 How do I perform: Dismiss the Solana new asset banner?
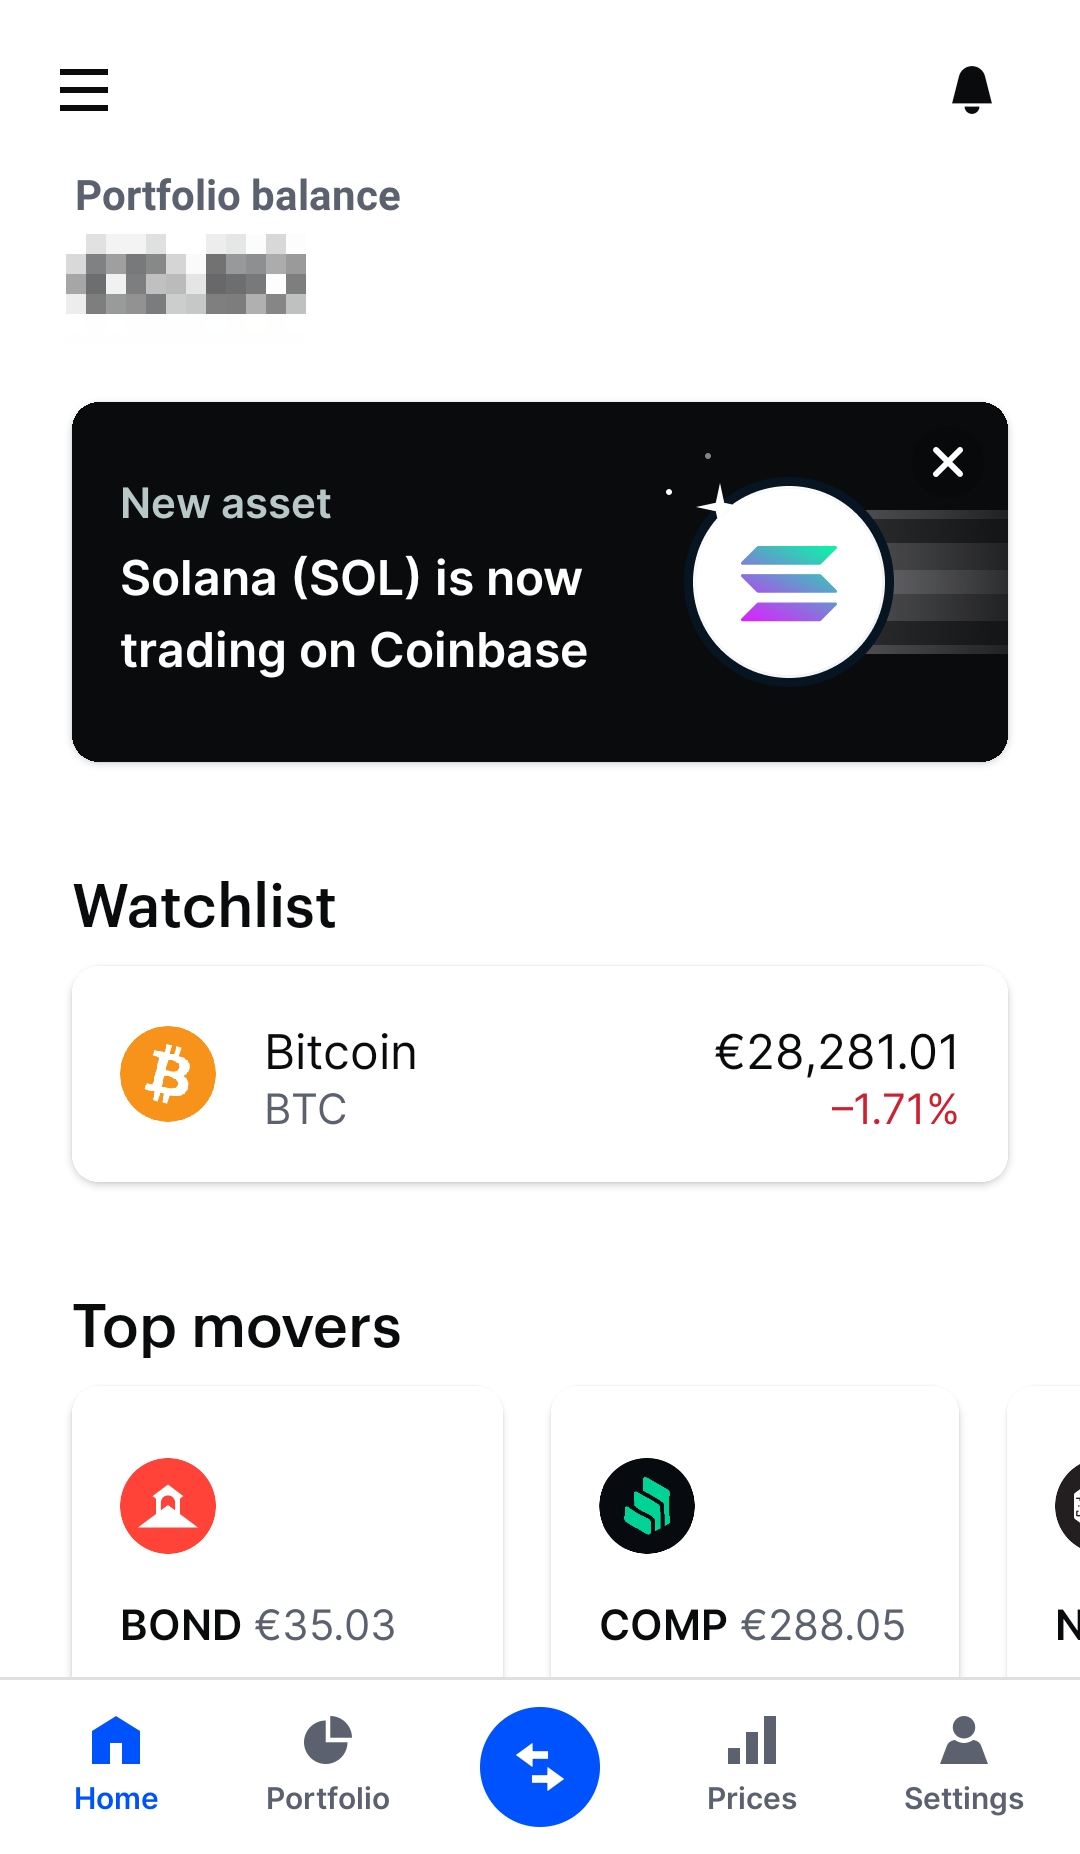click(947, 462)
